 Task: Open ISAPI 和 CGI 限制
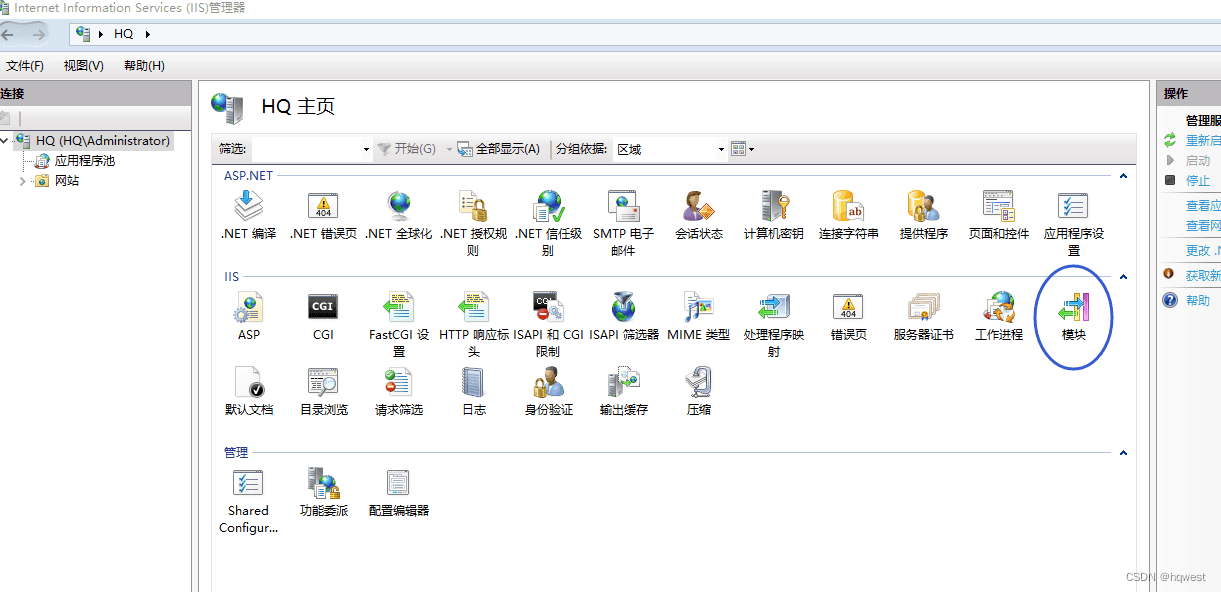point(548,324)
